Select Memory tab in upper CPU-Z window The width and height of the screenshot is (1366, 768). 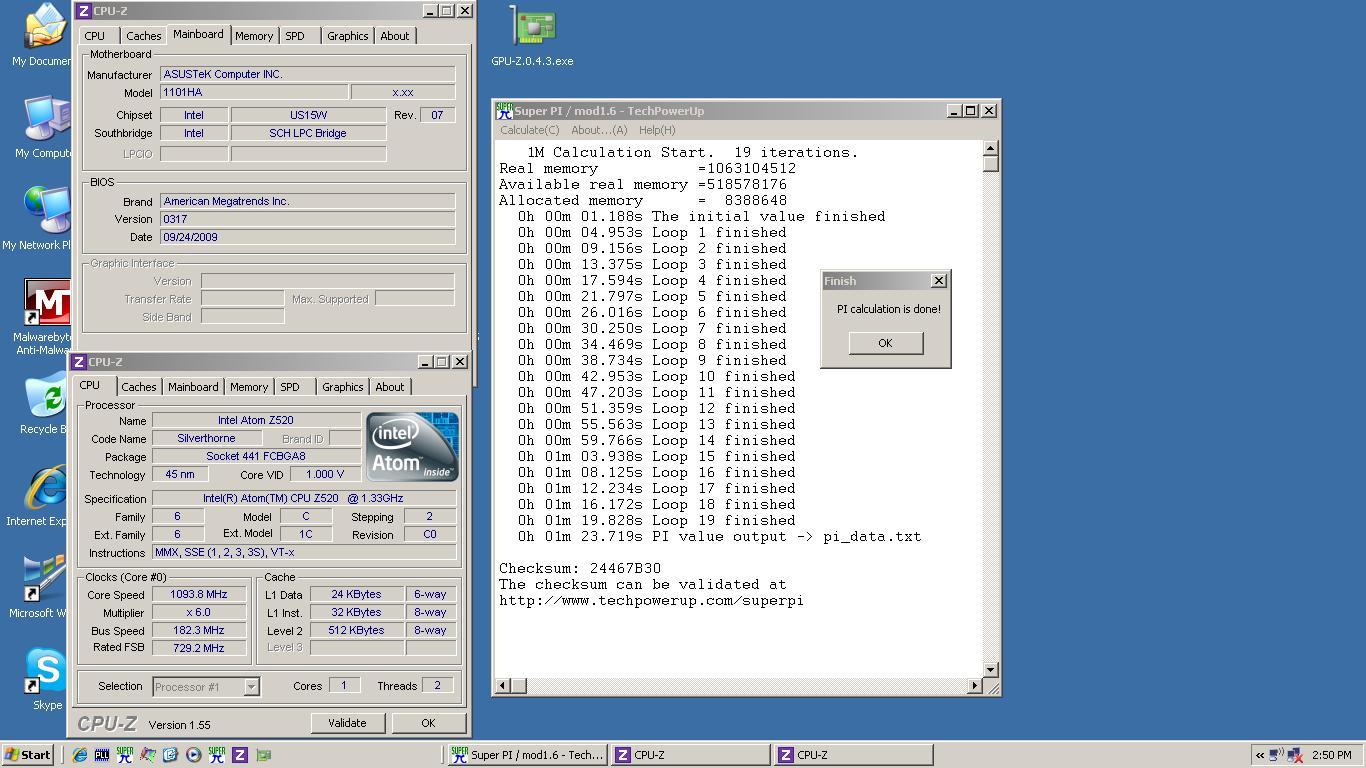click(254, 36)
